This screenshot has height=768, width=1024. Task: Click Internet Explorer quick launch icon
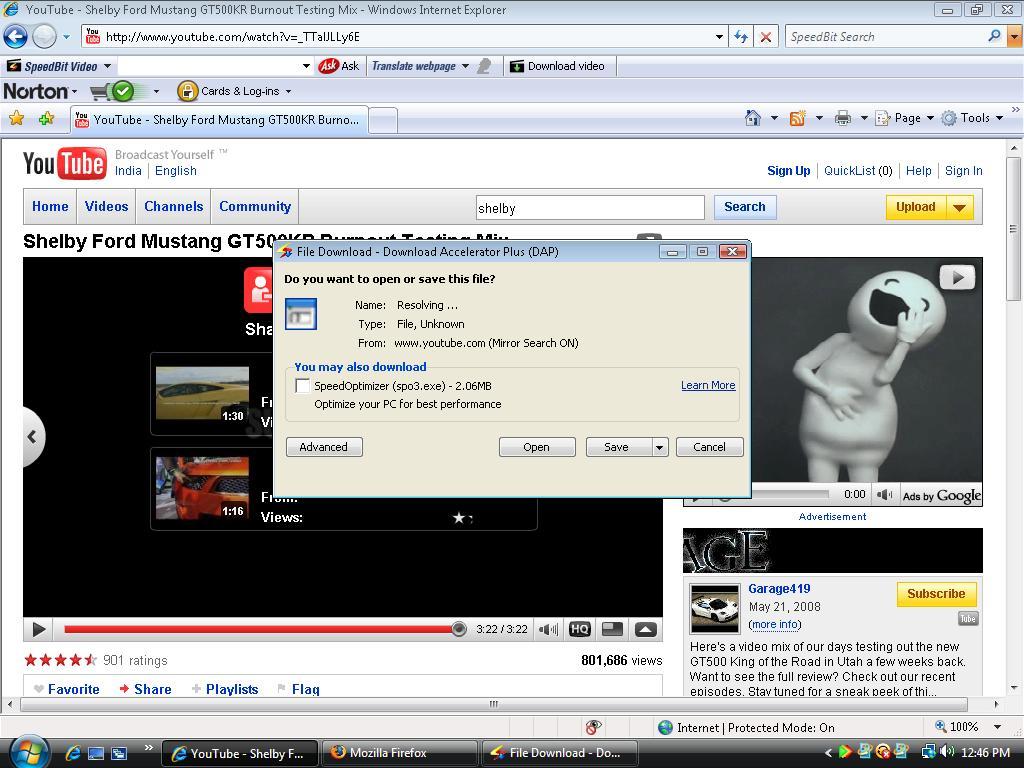tap(72, 753)
